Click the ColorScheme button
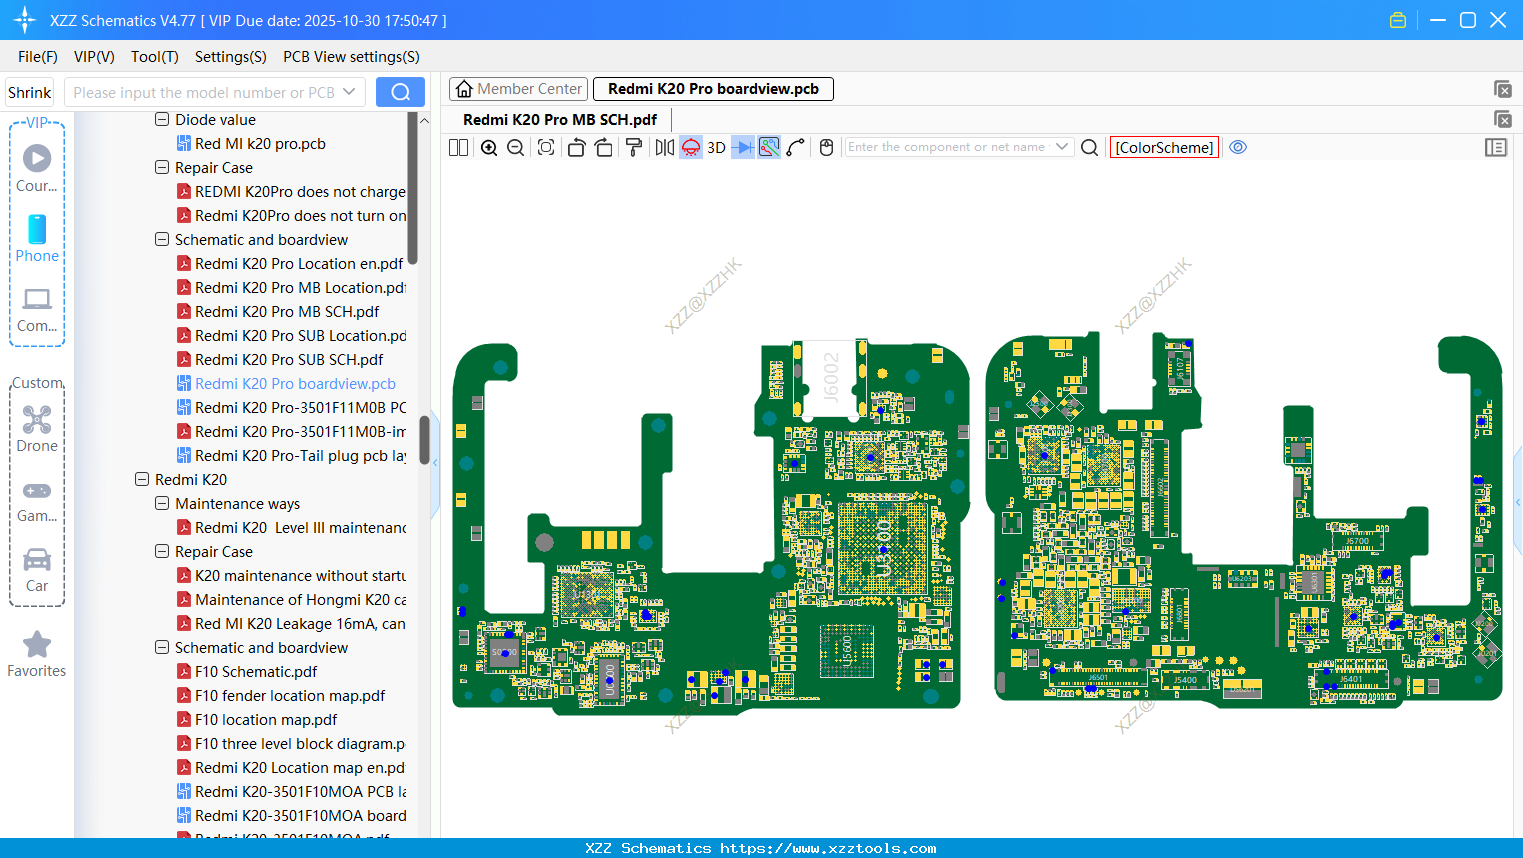This screenshot has width=1523, height=858. coord(1164,148)
